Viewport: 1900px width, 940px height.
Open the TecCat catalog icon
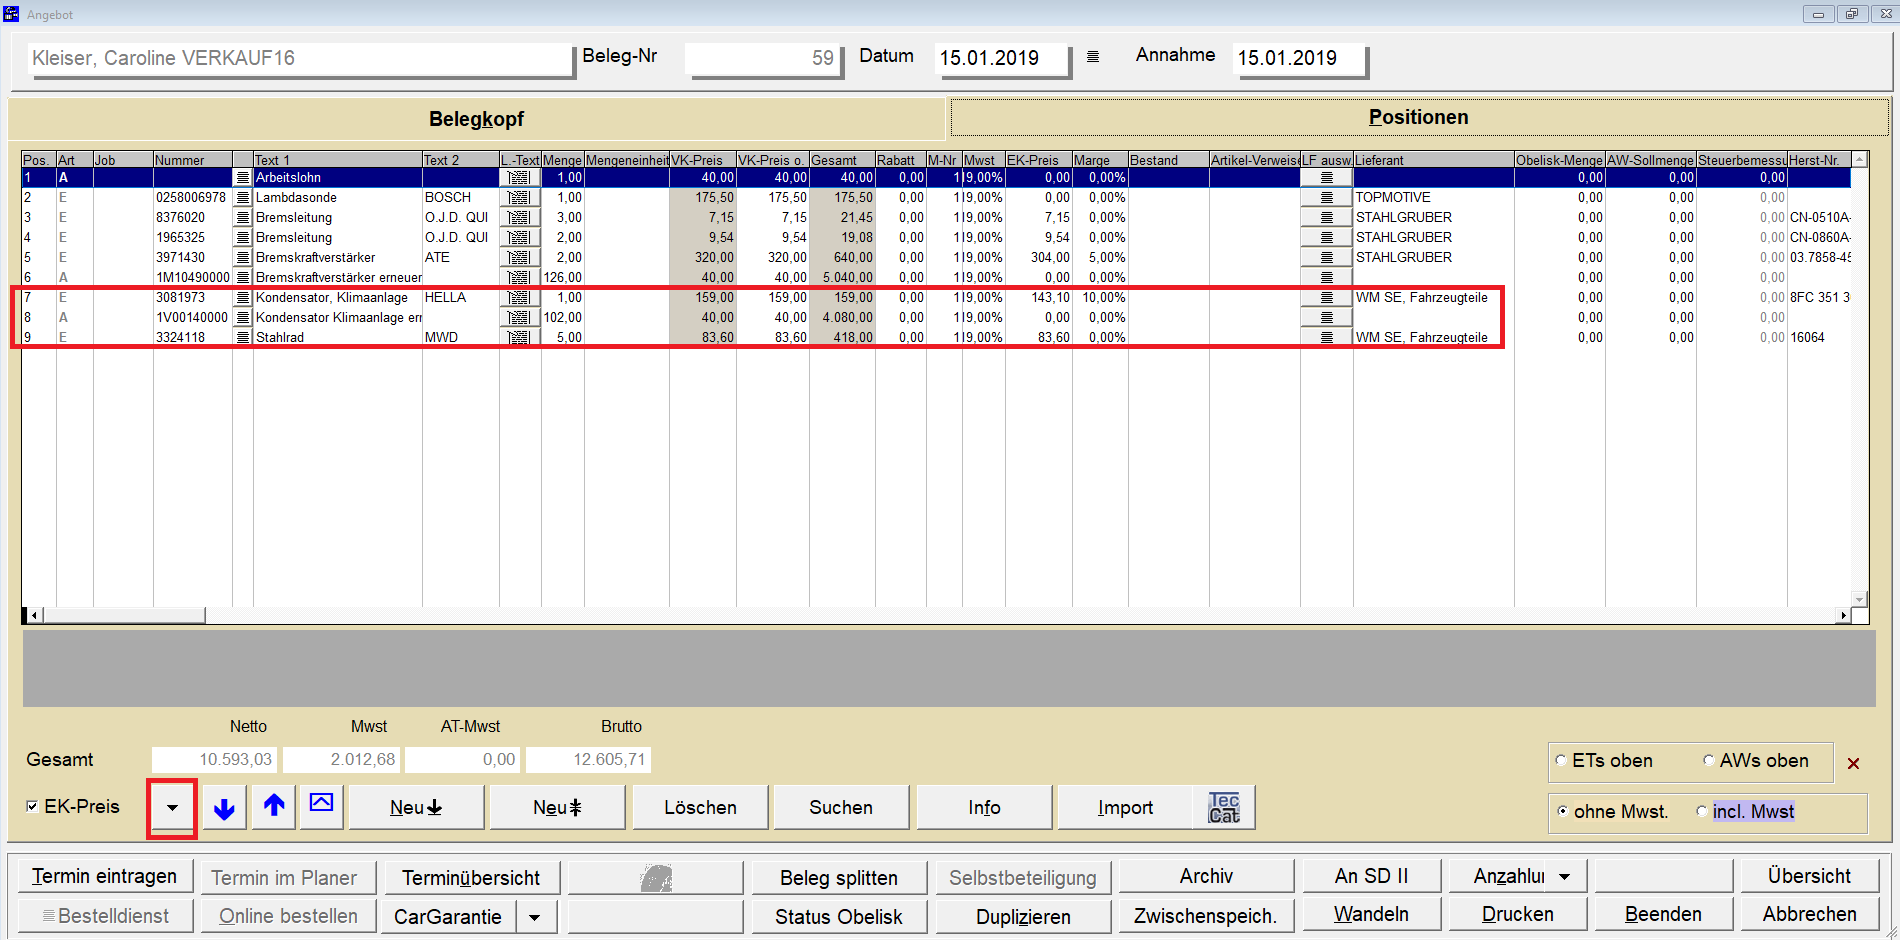(1224, 808)
